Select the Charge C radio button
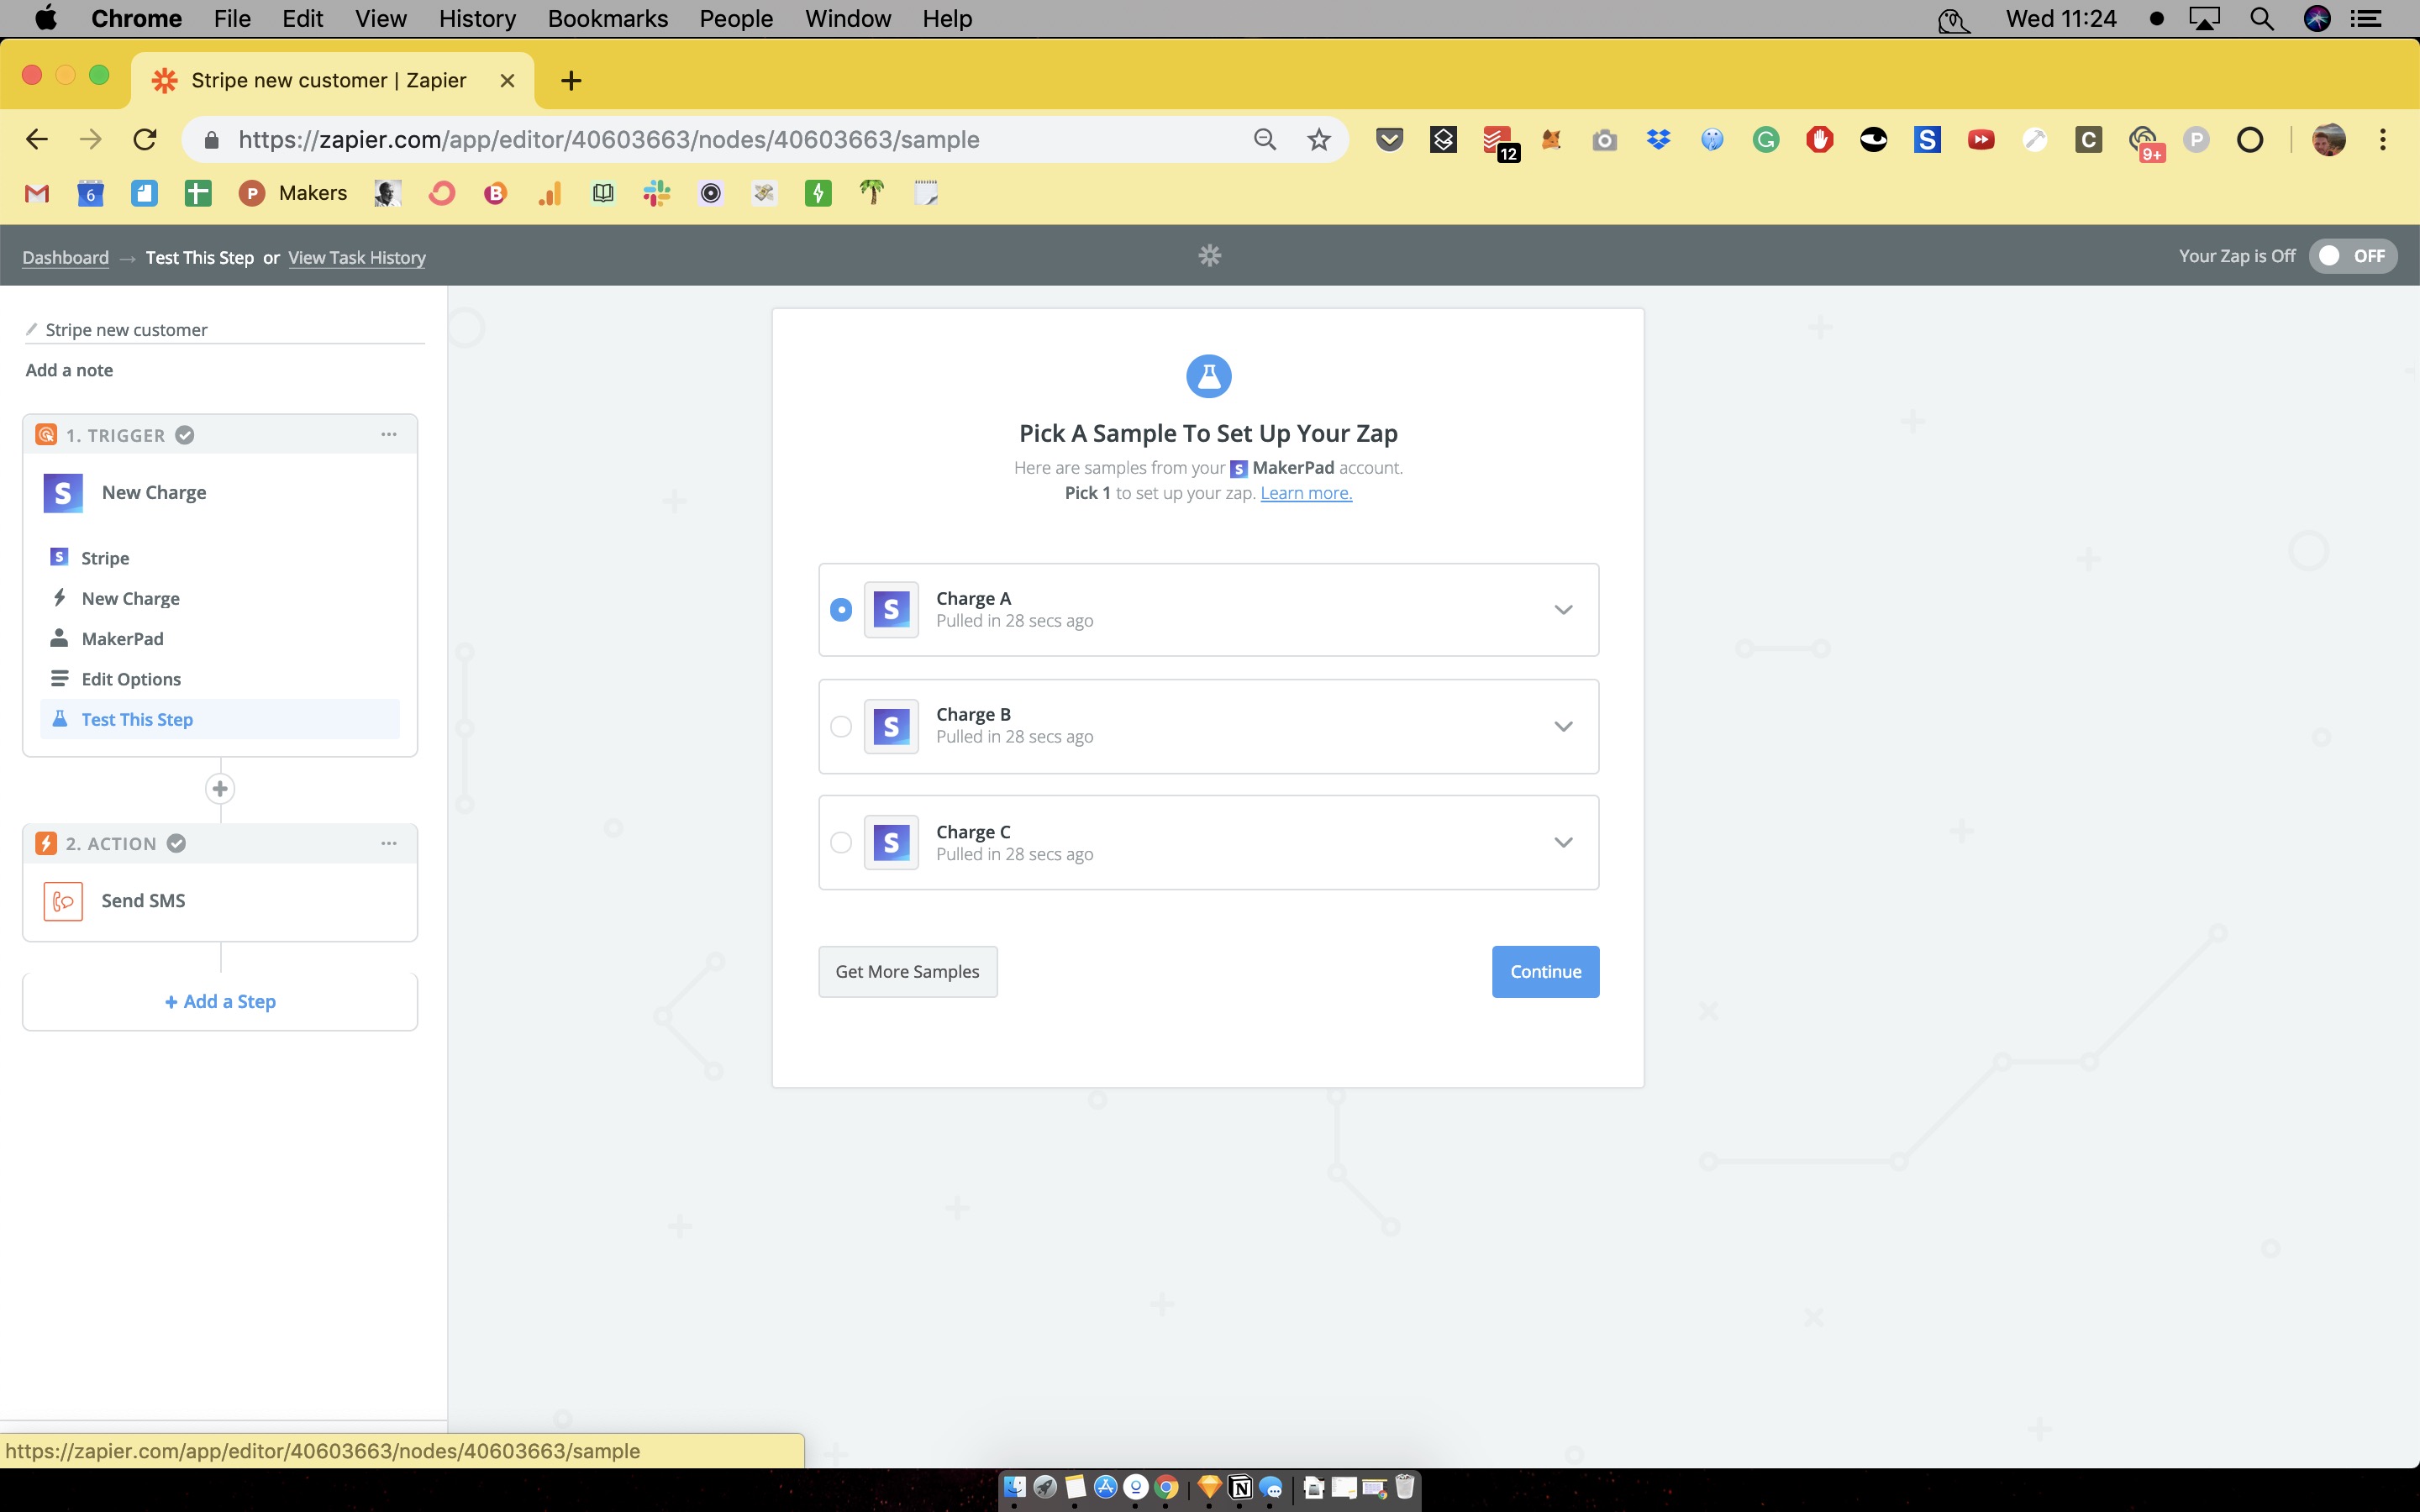 [841, 843]
